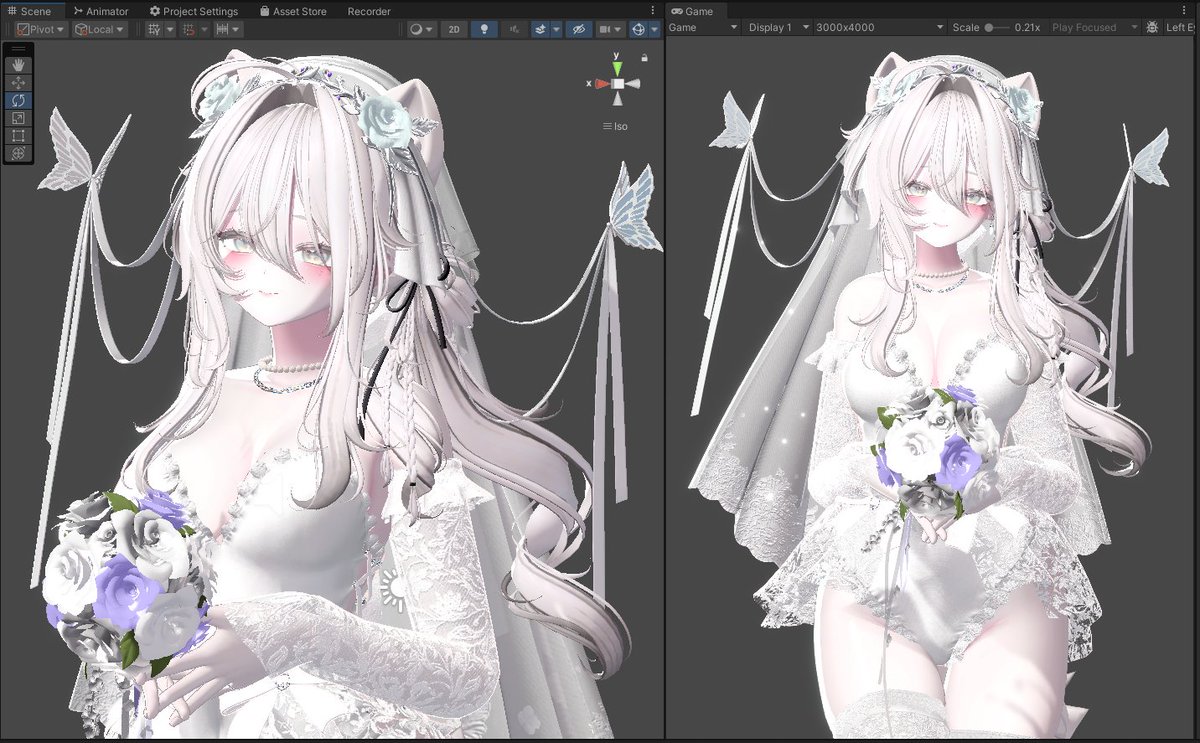Screen dimensions: 1200x743
Task: Click the grid snapping icon
Action: coord(189,29)
